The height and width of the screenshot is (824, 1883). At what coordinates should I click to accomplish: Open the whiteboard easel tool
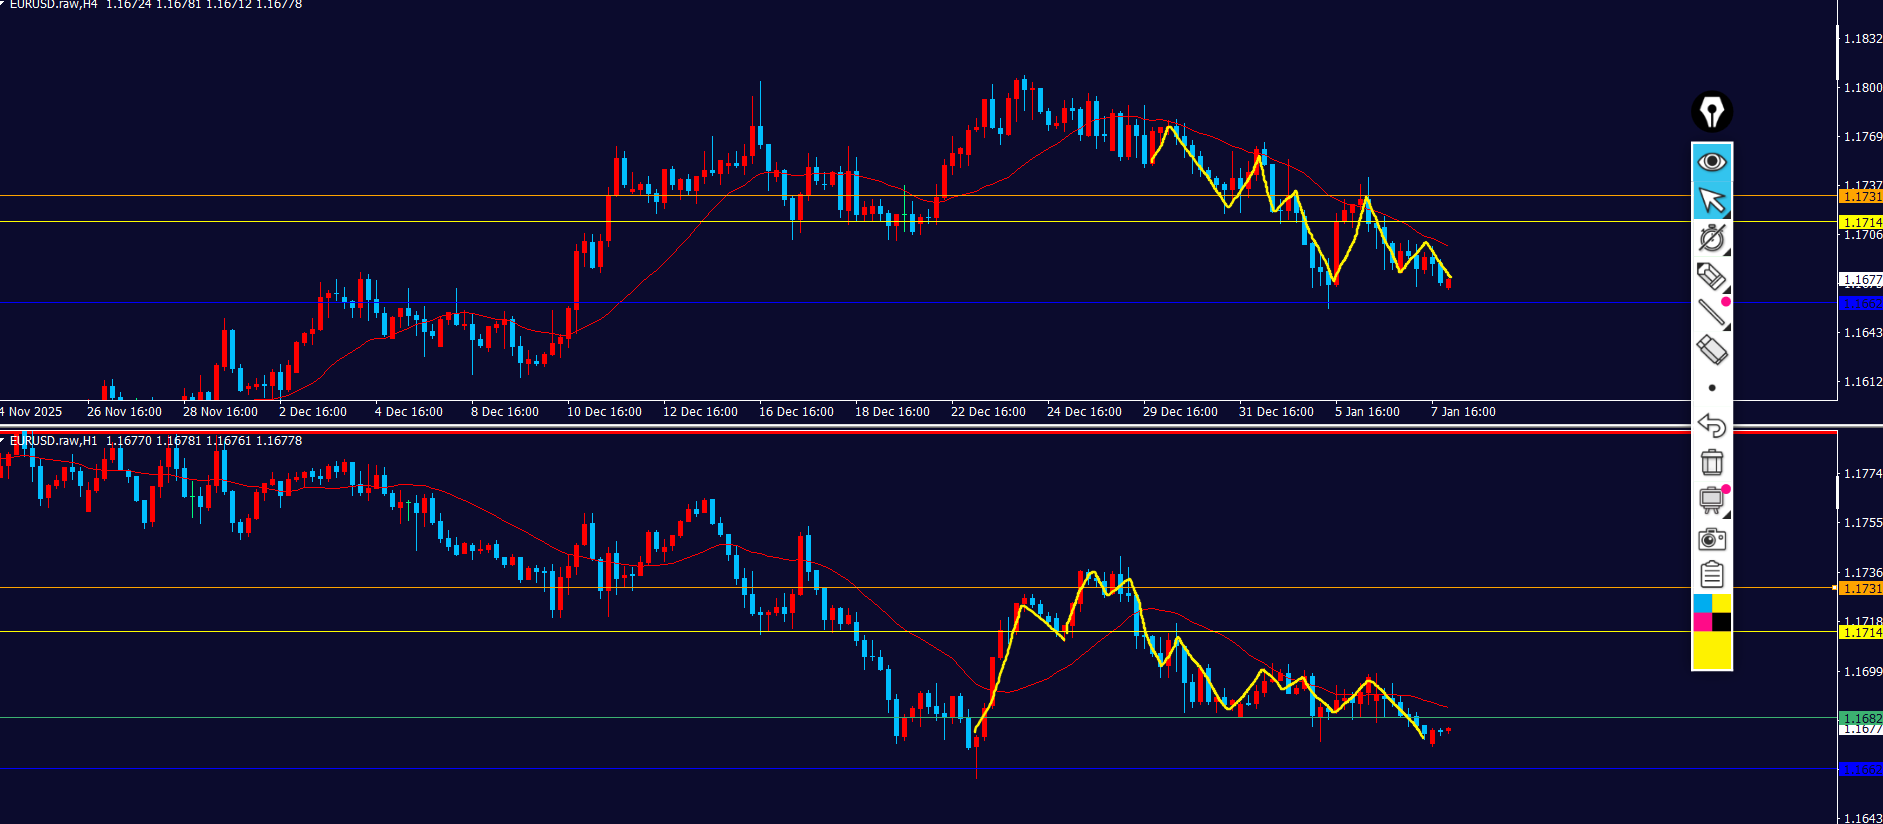point(1711,499)
